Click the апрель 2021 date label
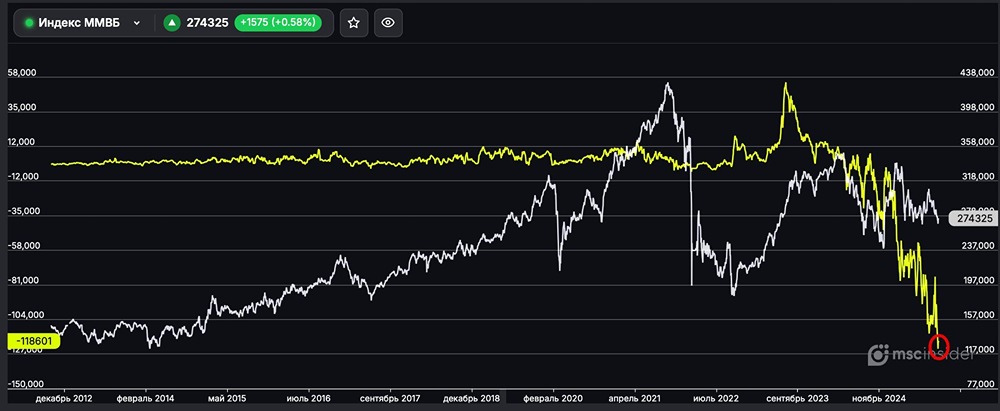 pos(635,398)
